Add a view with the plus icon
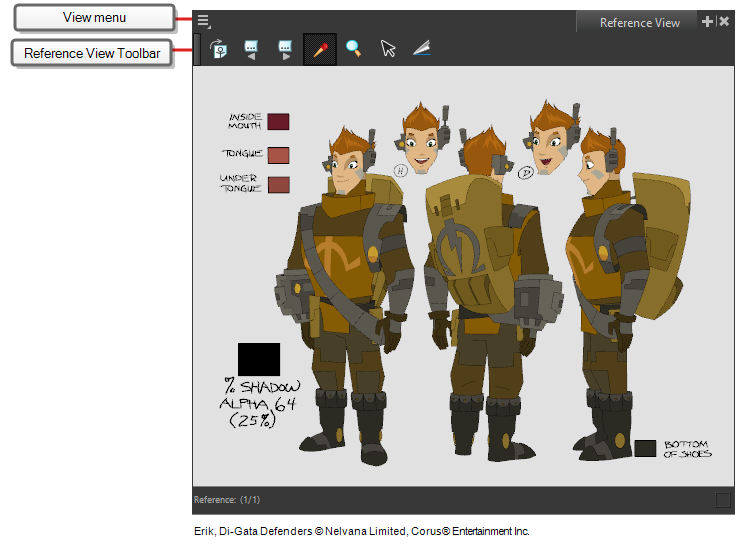This screenshot has height=555, width=745. click(x=707, y=21)
